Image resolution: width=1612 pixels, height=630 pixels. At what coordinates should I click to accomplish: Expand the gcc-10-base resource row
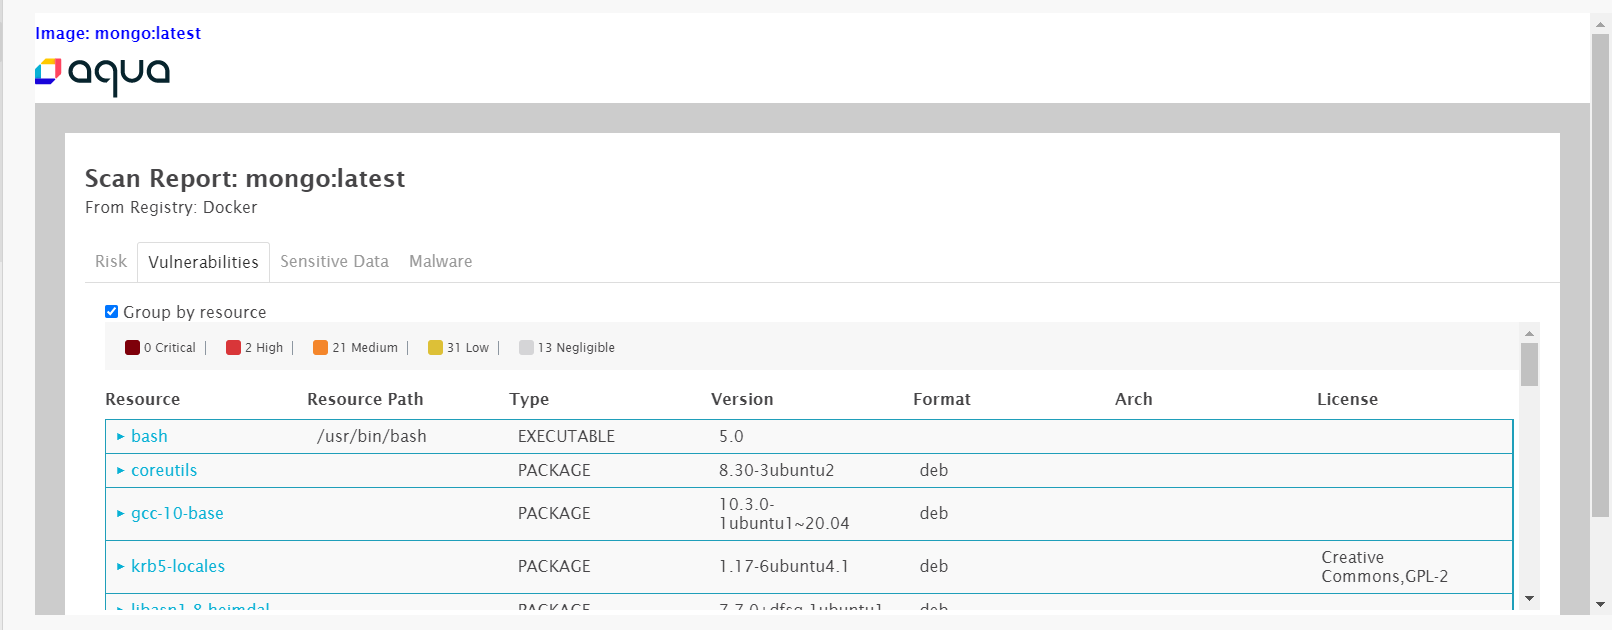click(120, 514)
